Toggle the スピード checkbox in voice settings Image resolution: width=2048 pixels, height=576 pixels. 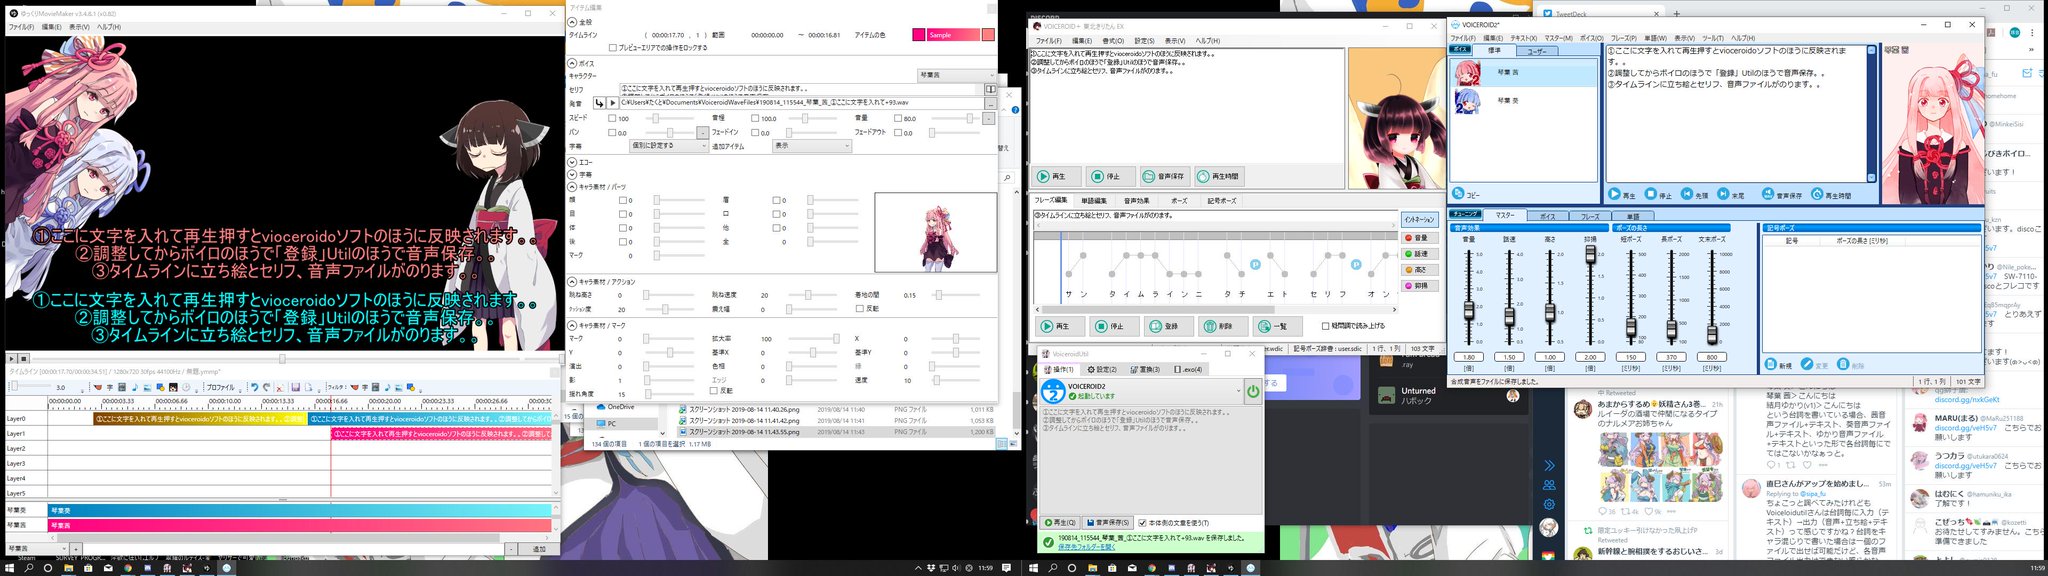(613, 119)
